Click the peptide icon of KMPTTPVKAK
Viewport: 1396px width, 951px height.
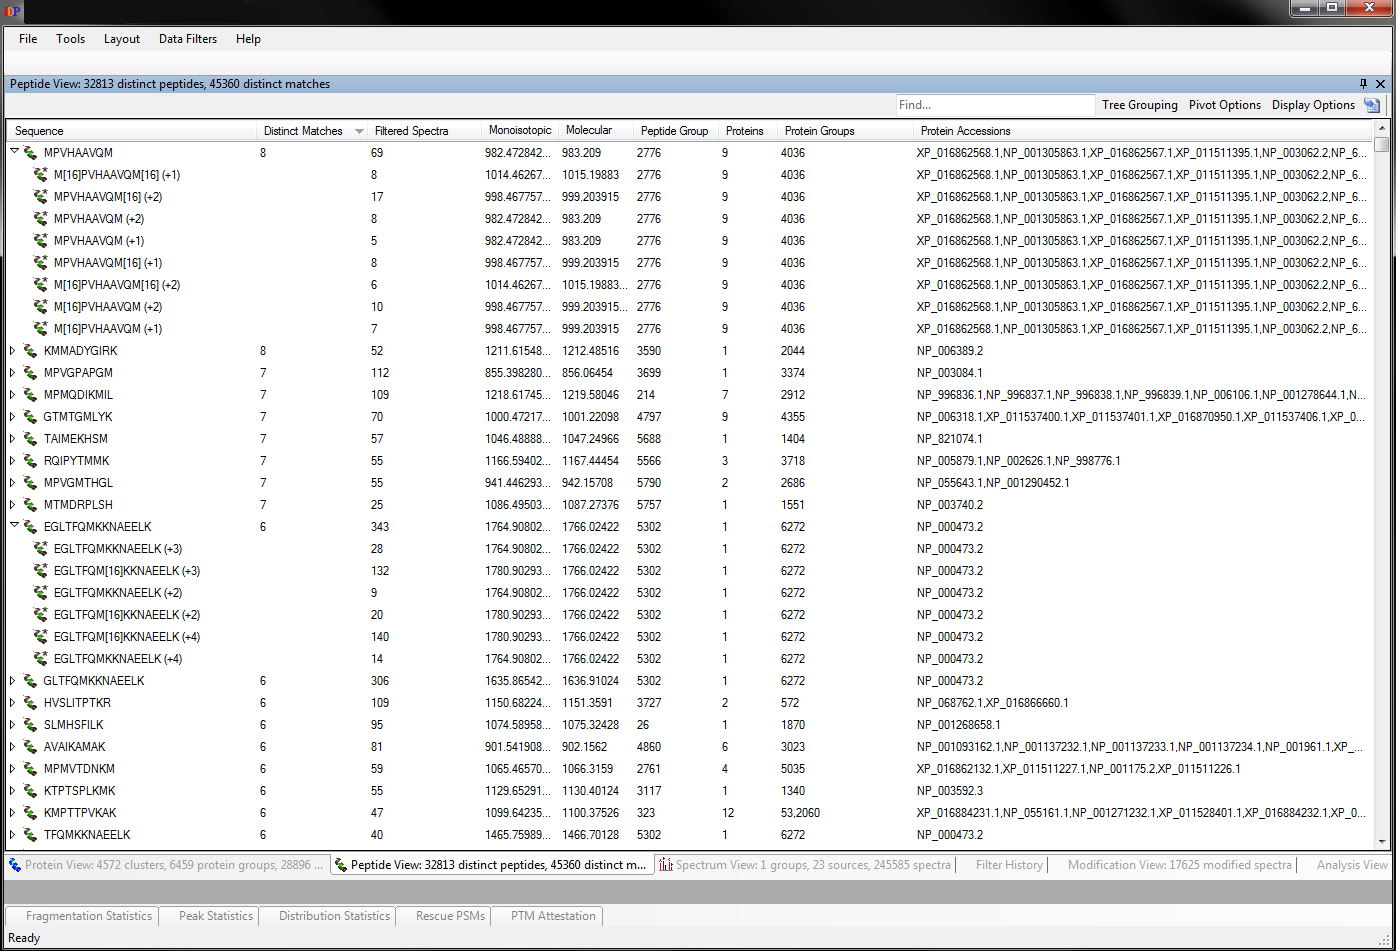coord(30,813)
